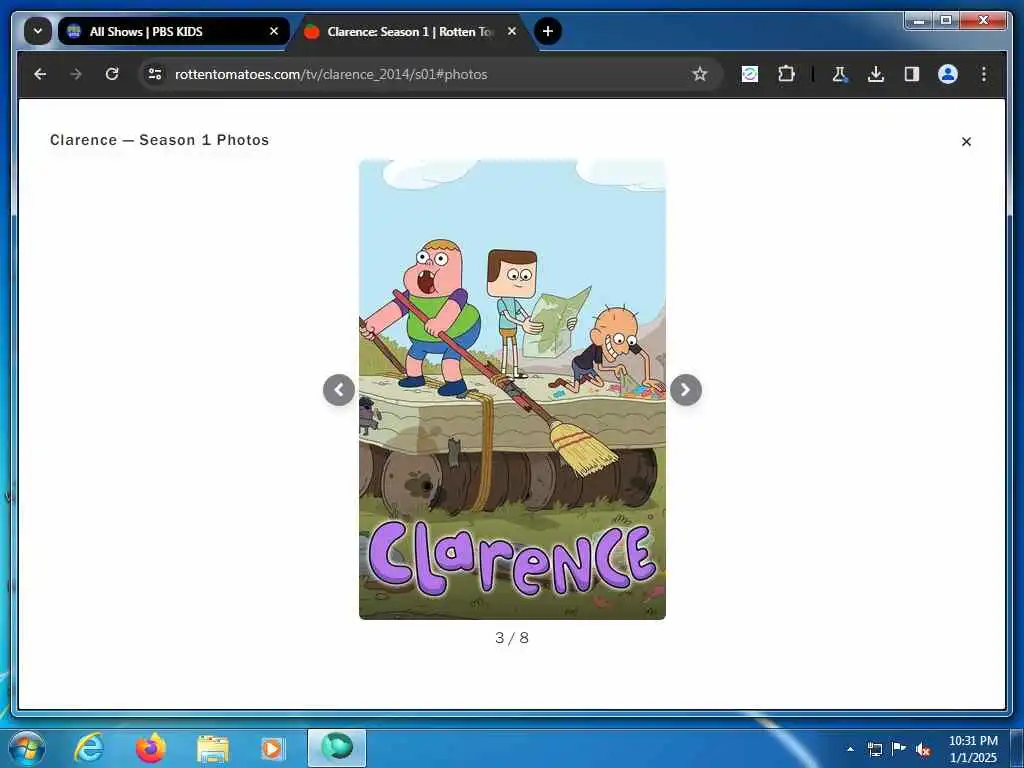Open site information icon in address bar
Viewport: 1024px width, 768px height.
155,74
